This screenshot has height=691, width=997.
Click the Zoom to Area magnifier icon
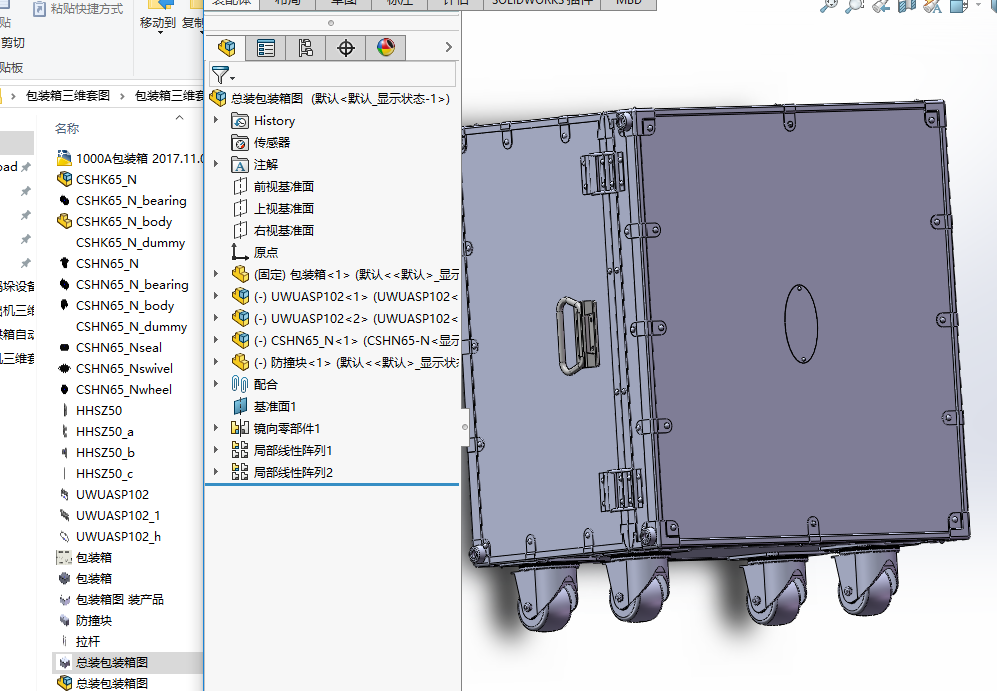[854, 5]
